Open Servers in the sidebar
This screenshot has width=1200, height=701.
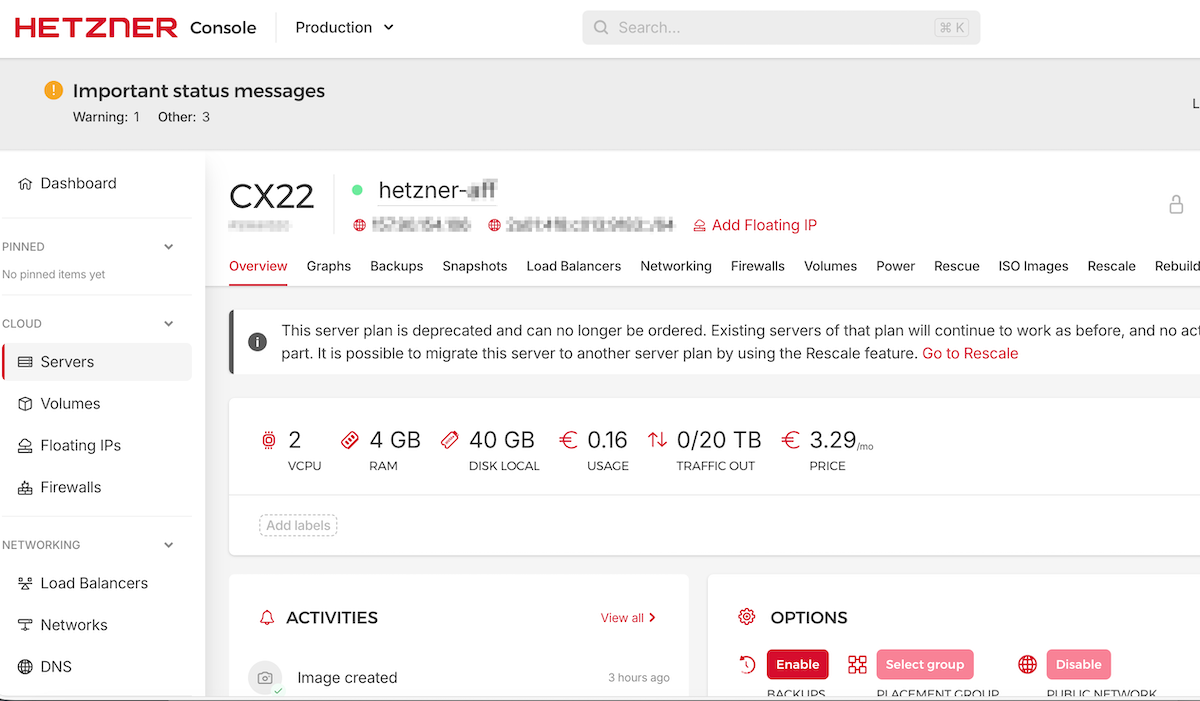[x=97, y=362]
